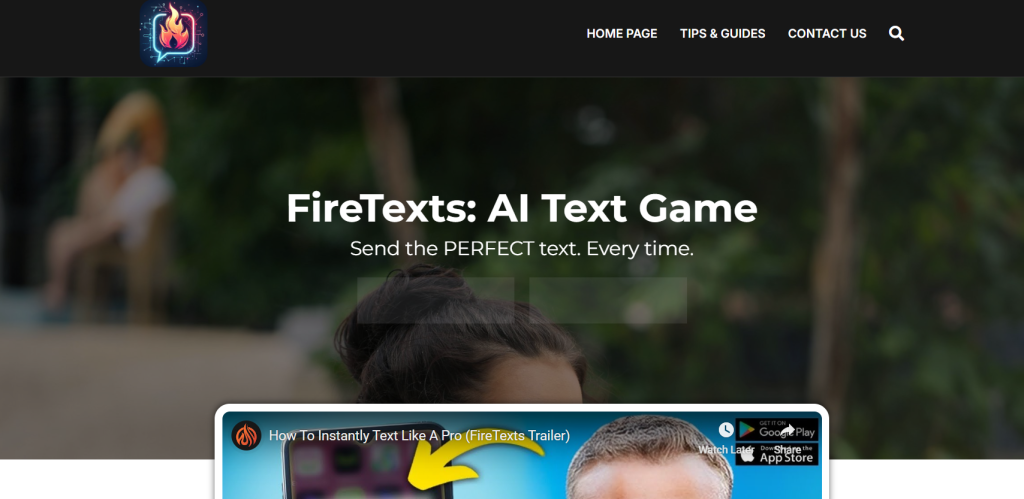Open search with the magnifier icon
Image resolution: width=1024 pixels, height=499 pixels.
click(897, 33)
